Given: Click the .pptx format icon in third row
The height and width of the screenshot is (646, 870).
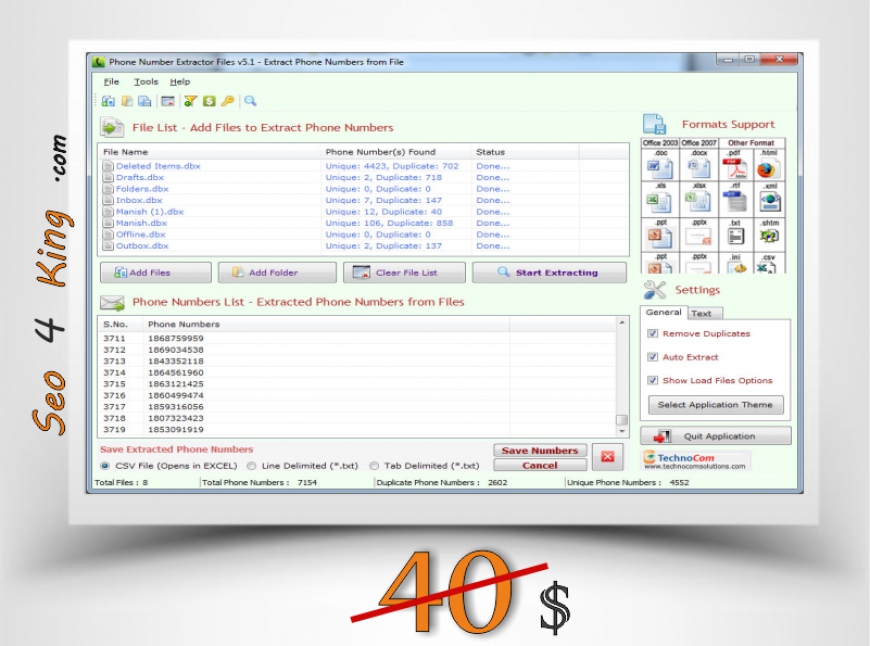Looking at the screenshot, I should pyautogui.click(x=699, y=237).
